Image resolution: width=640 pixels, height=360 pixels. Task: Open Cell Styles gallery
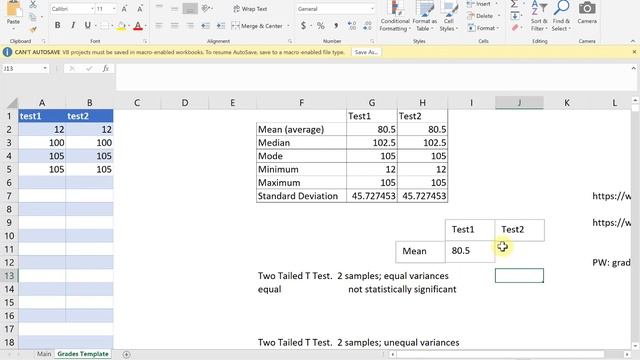(449, 16)
